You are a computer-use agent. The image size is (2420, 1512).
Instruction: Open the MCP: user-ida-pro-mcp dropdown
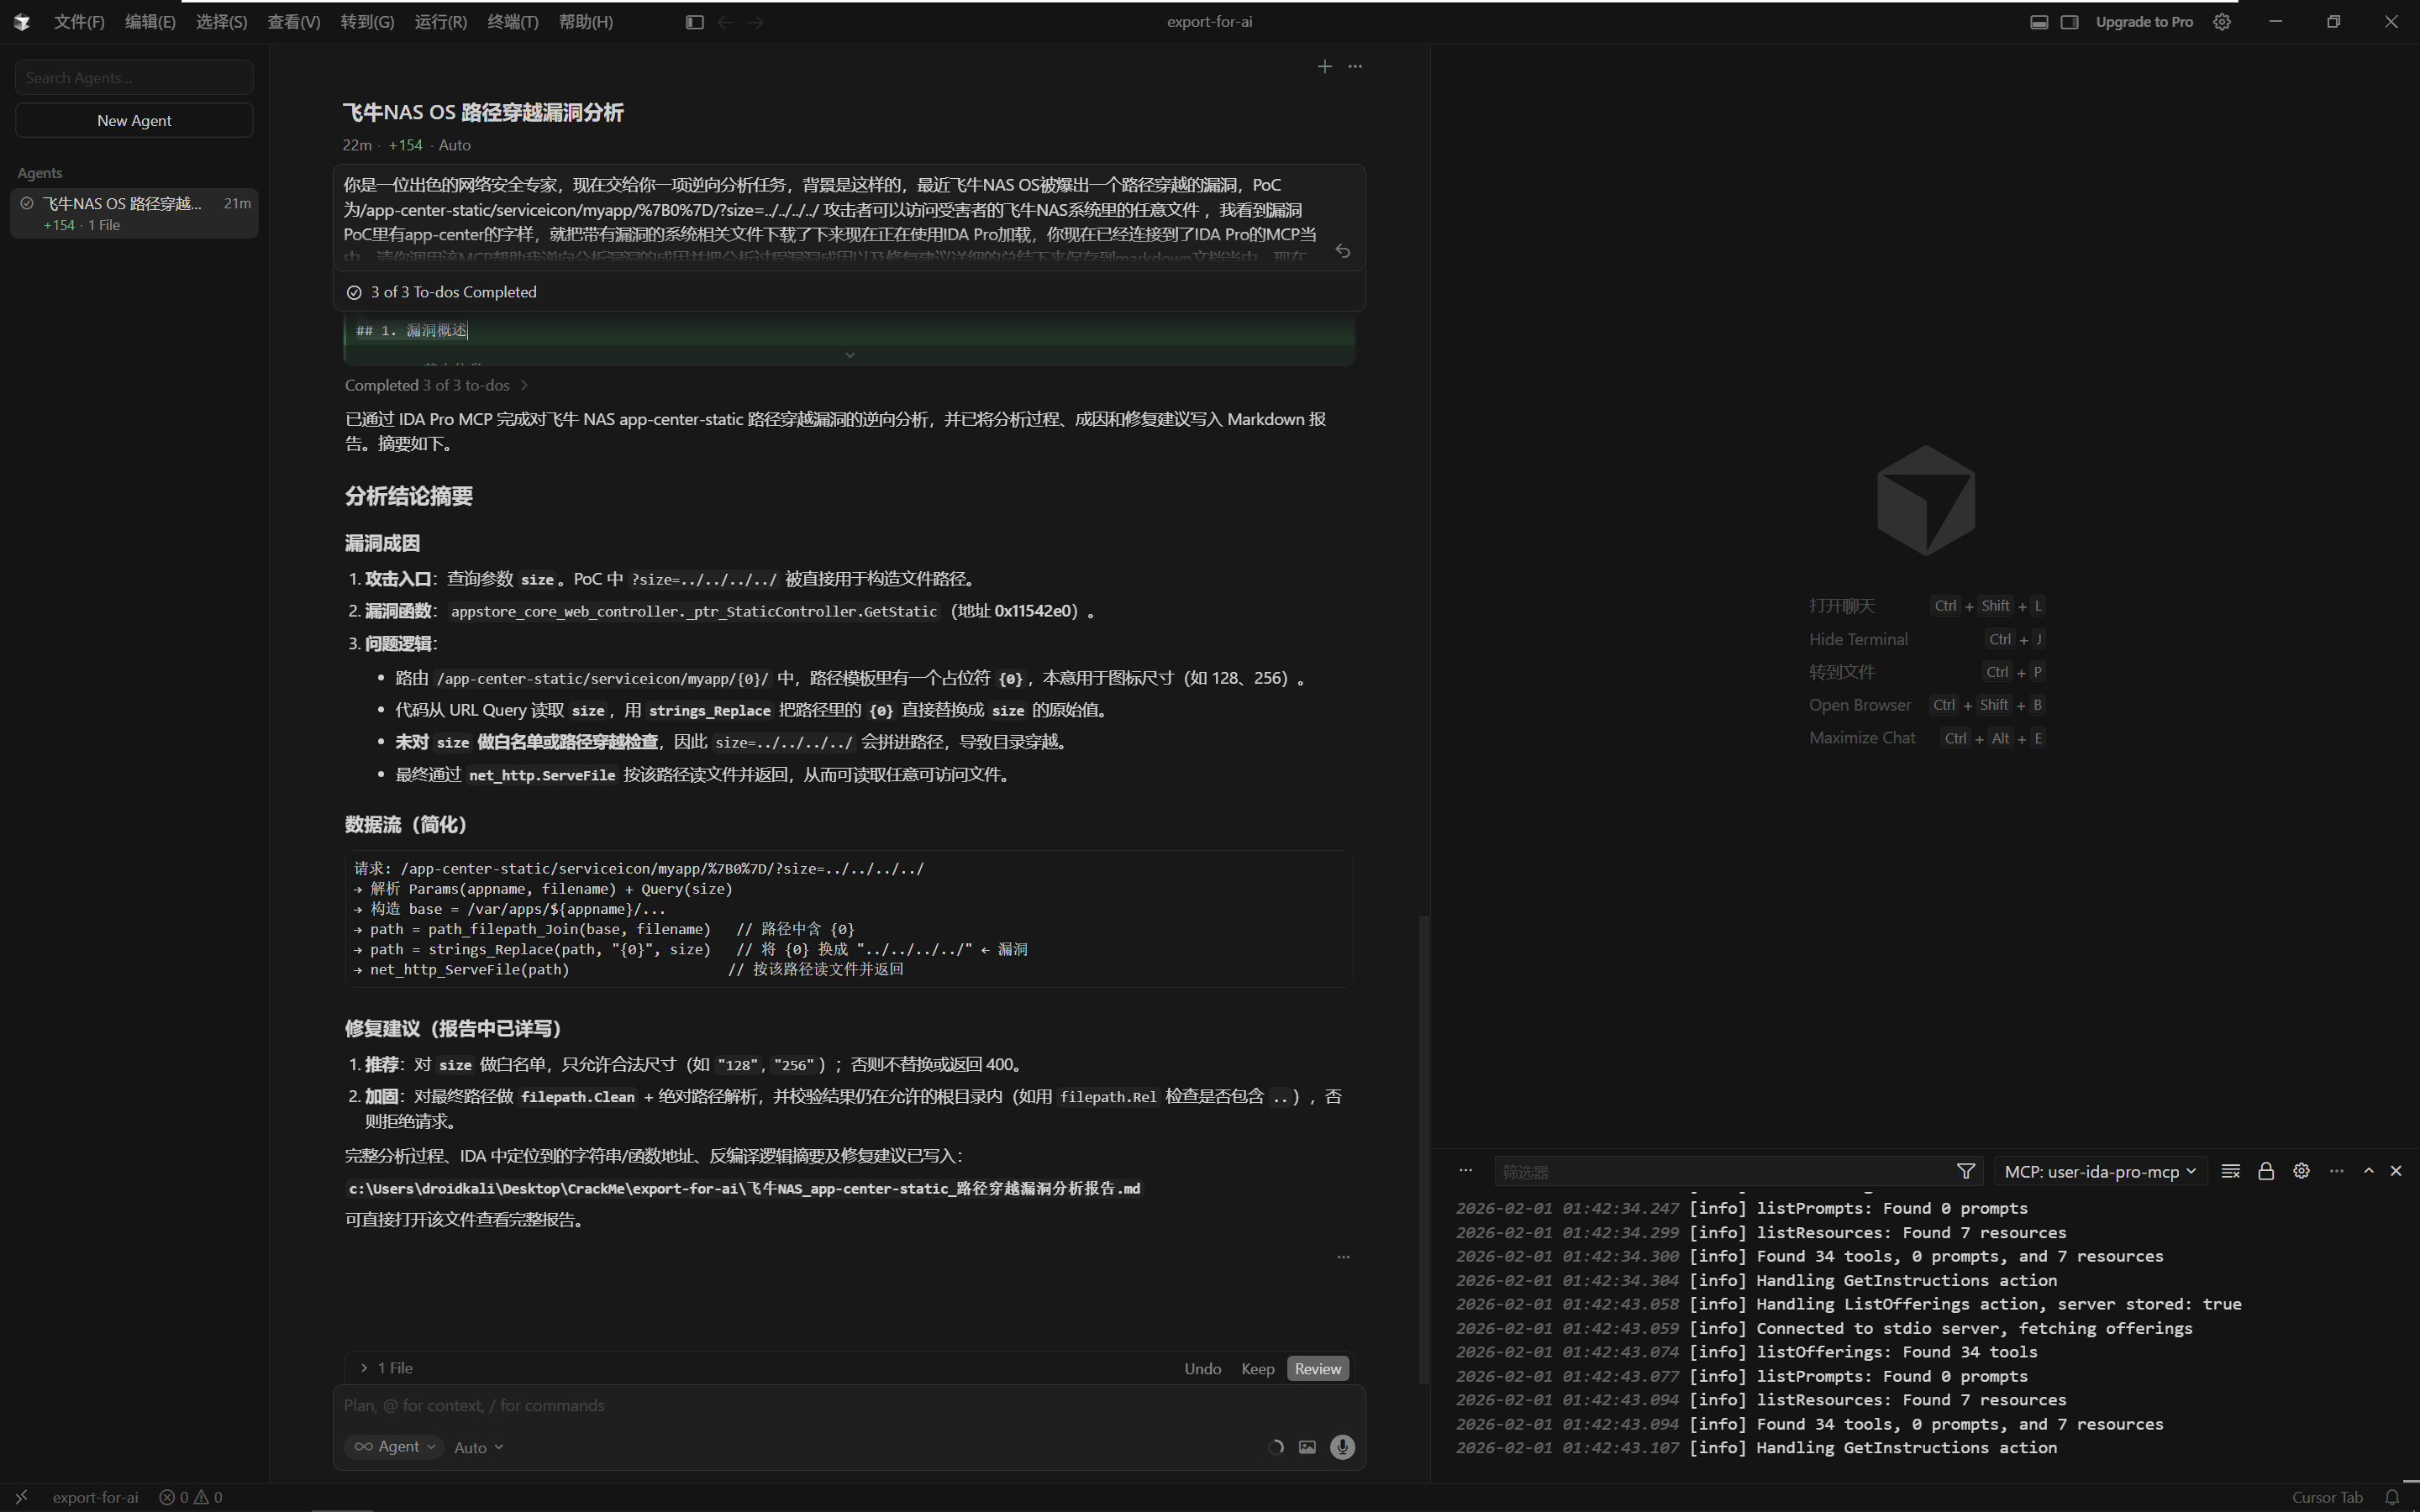[2099, 1171]
